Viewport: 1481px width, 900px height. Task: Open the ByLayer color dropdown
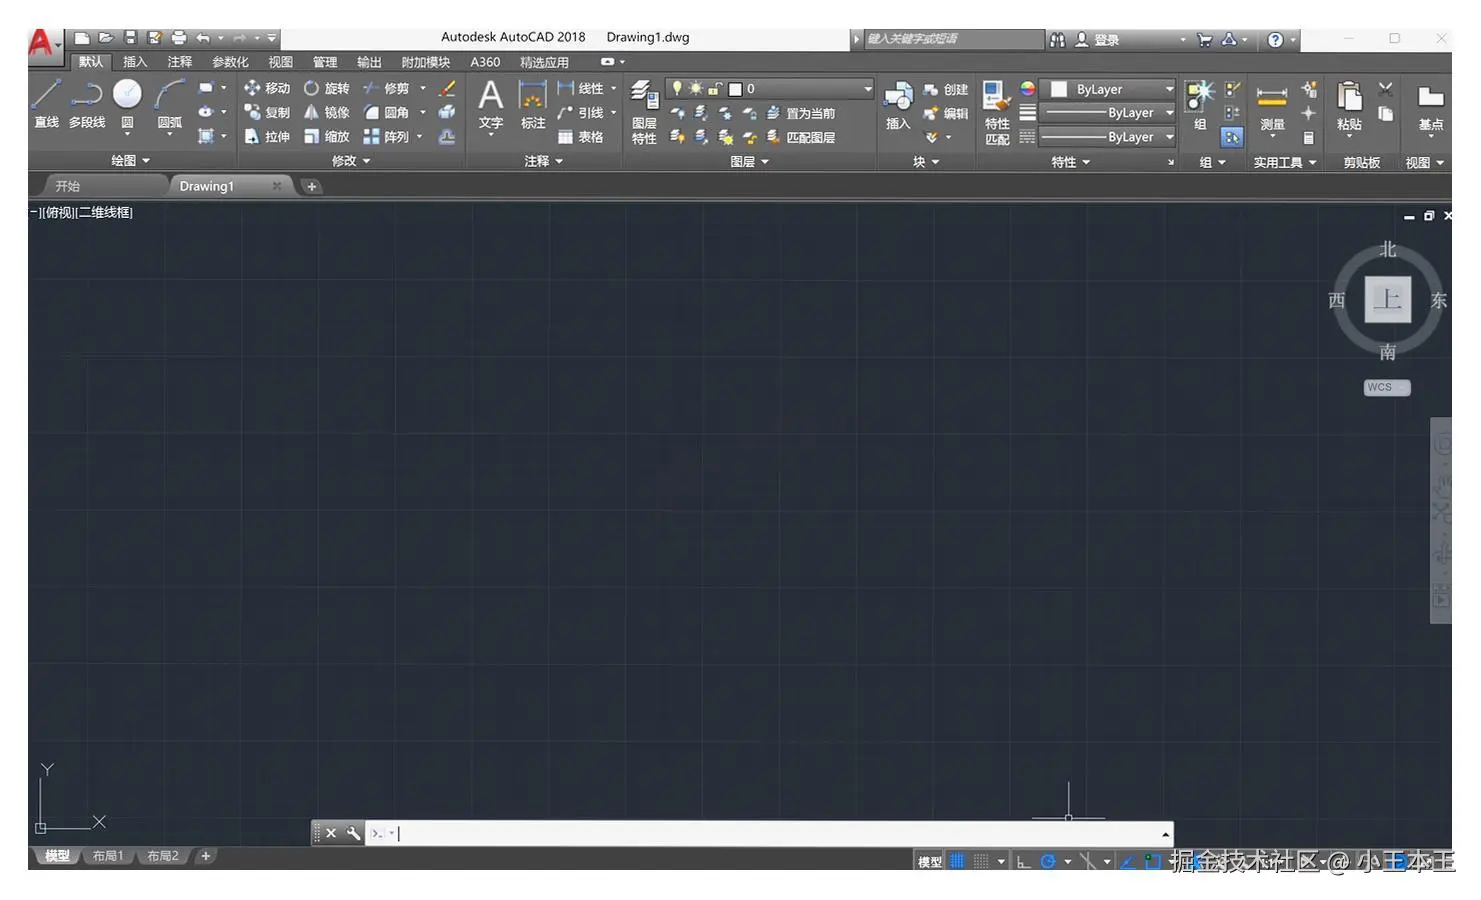point(1108,89)
